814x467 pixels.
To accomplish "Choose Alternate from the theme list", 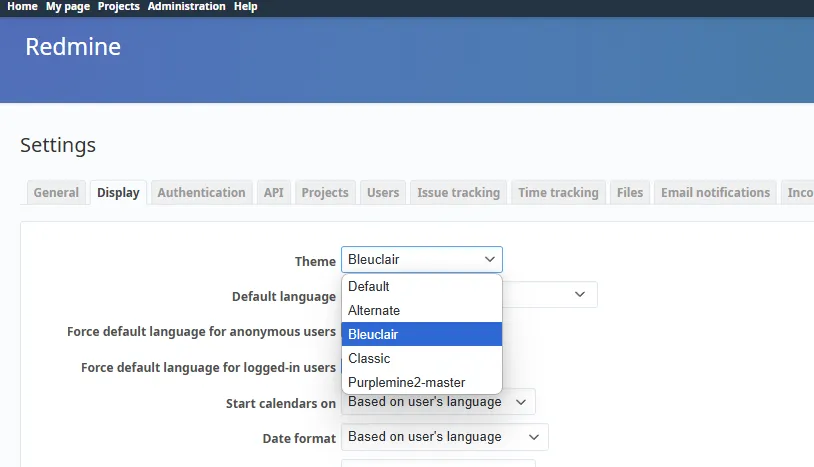I will (421, 310).
